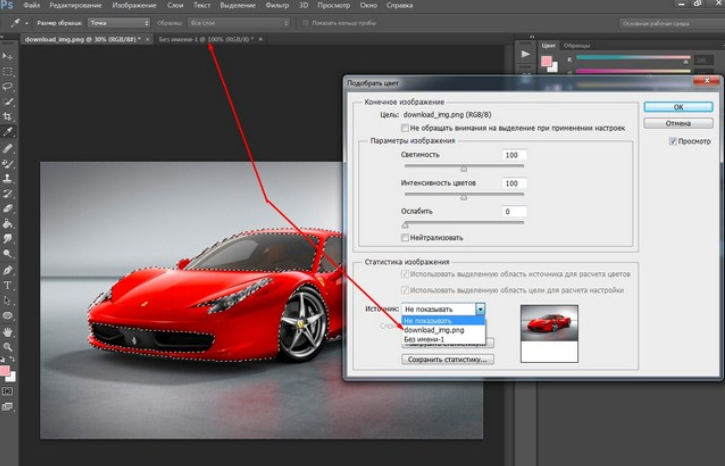Click 'Сохранить статистику...' button

coord(448,359)
